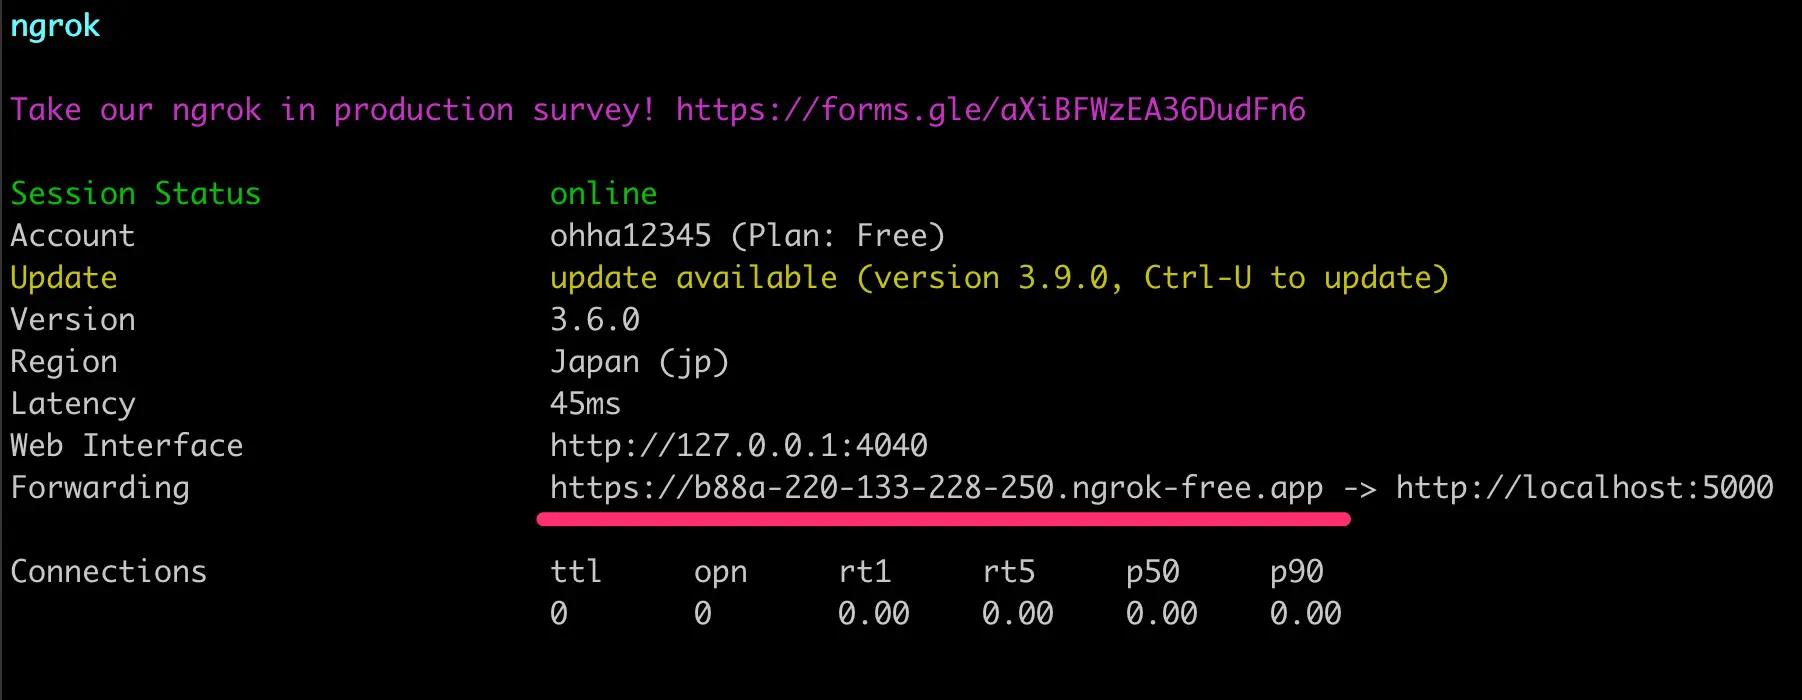Select the version number 3.6.0
This screenshot has height=700, width=1802.
coord(594,320)
